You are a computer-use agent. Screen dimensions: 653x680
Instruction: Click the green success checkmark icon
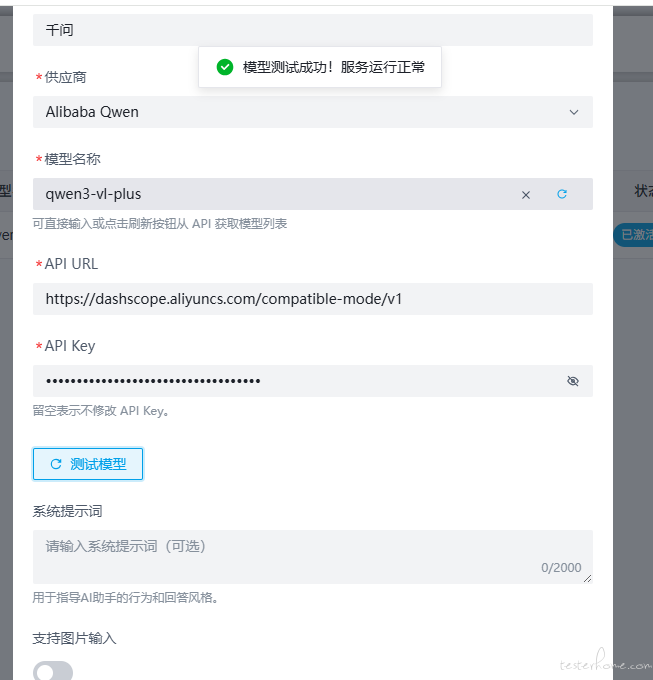(x=225, y=67)
